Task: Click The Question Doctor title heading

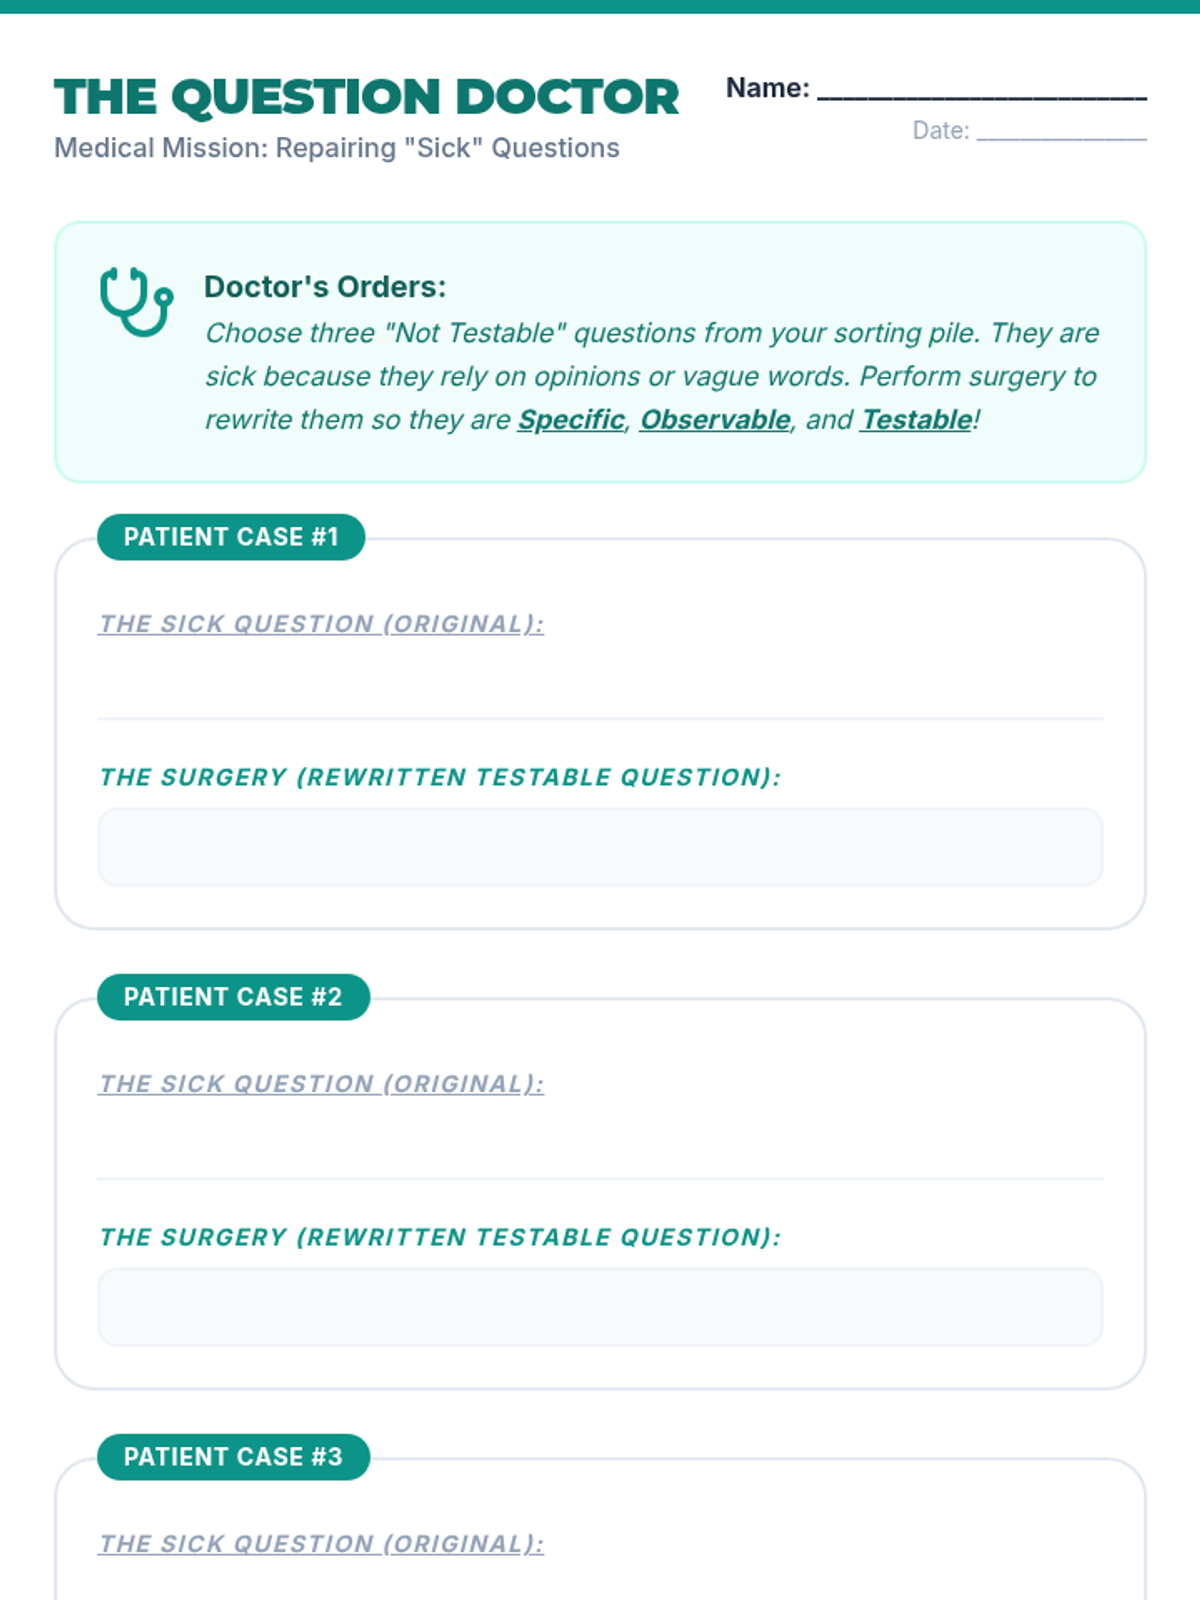Action: click(366, 98)
